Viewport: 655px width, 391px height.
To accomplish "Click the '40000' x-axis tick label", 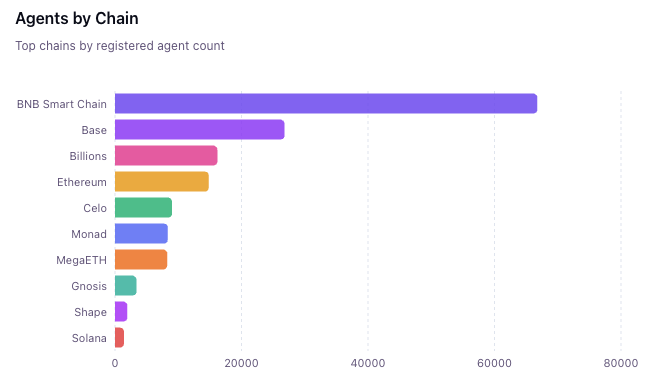I will pos(368,363).
